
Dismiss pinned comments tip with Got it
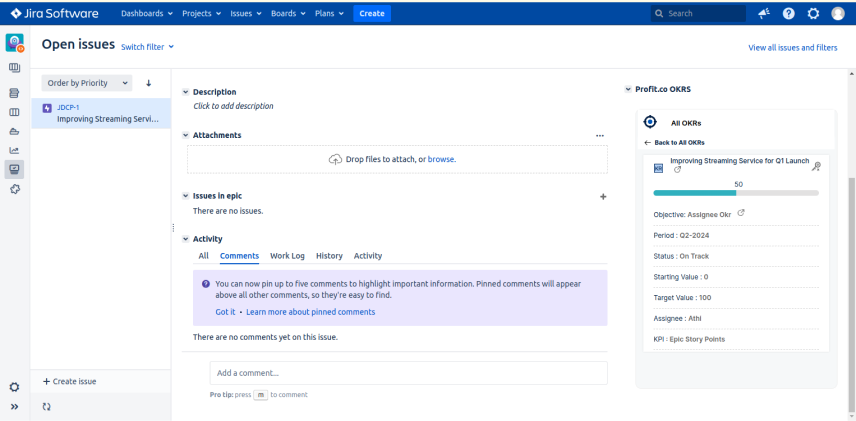pyautogui.click(x=225, y=312)
